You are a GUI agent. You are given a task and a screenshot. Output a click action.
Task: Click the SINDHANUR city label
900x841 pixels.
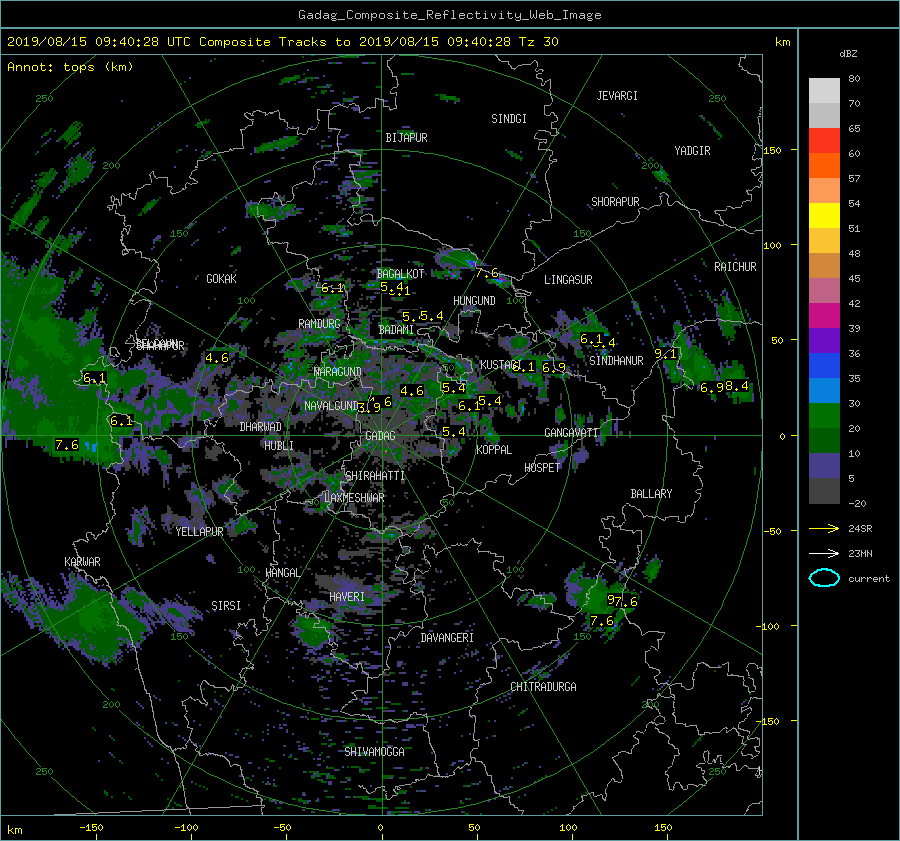(x=616, y=361)
